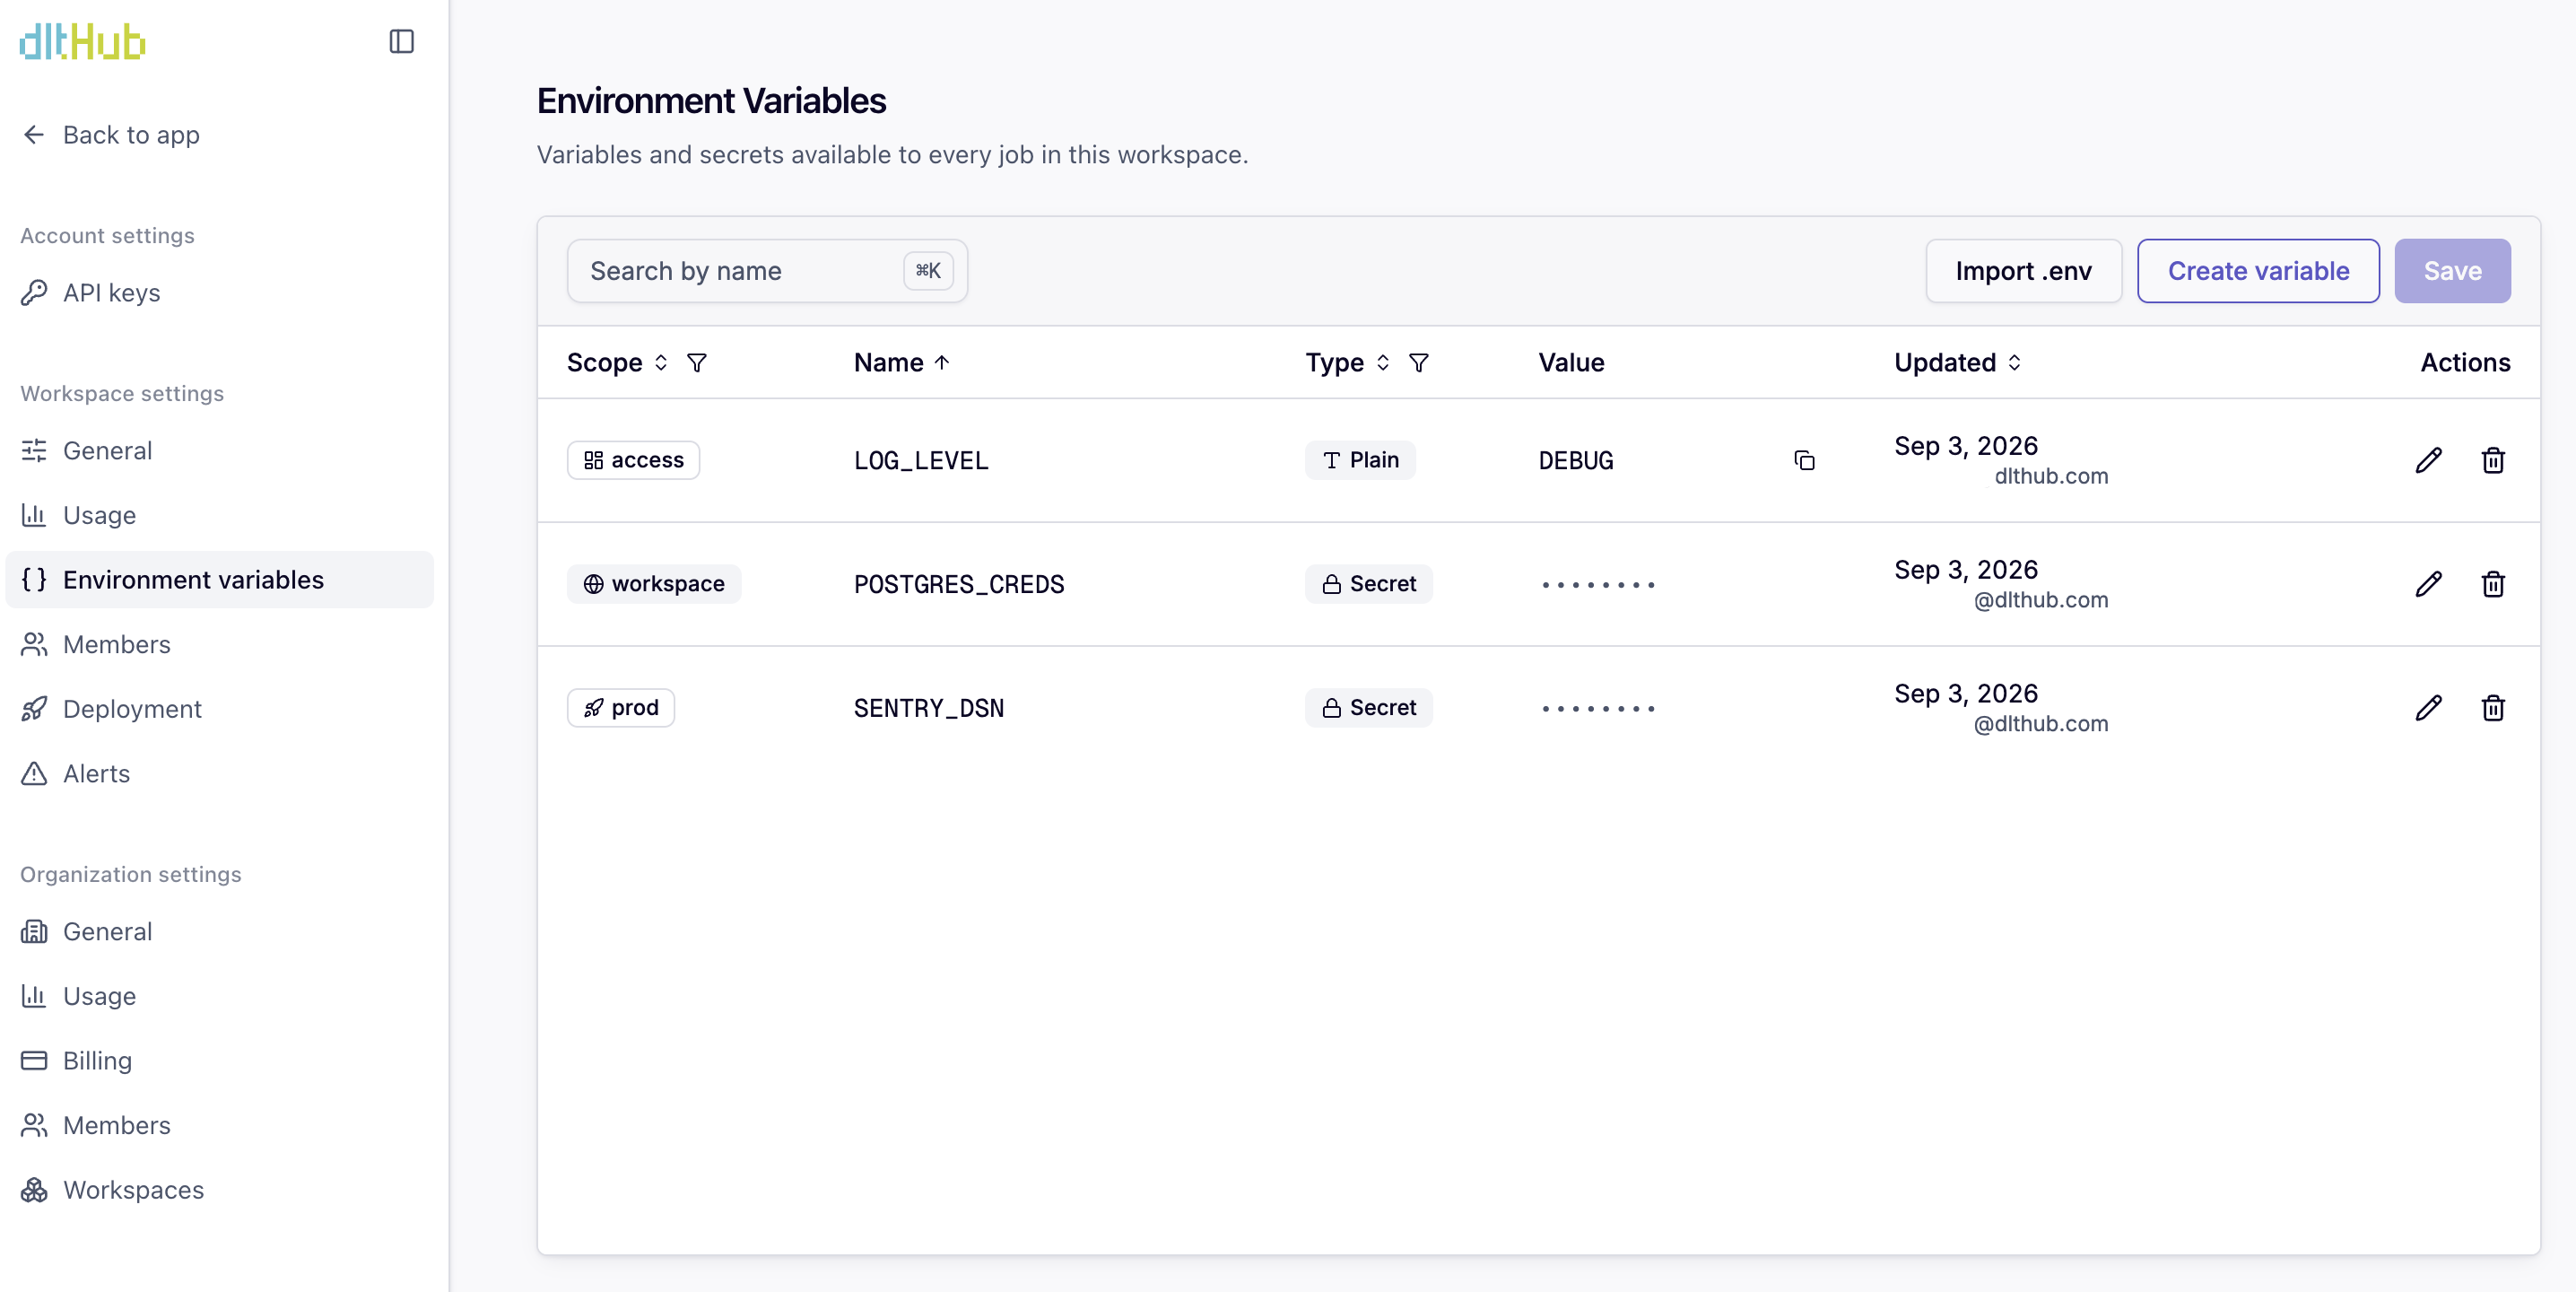Open workspace Usage page

(x=220, y=515)
